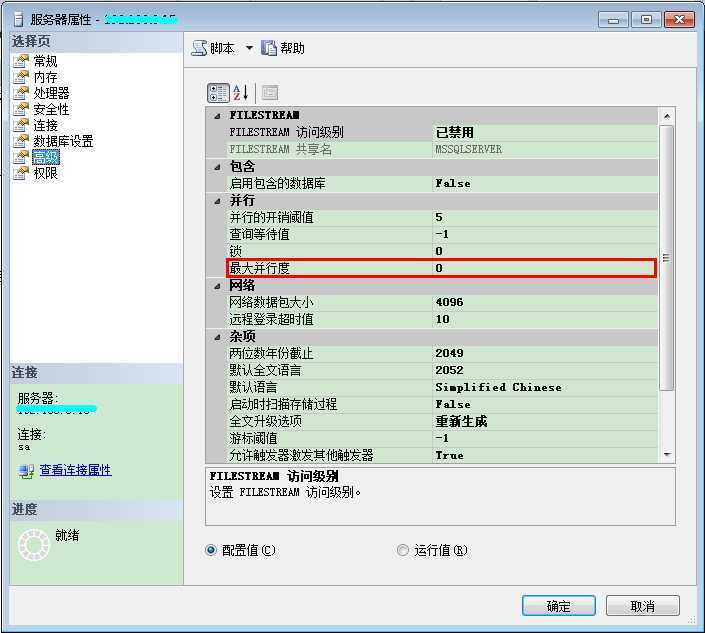Click the value 2052
The height and width of the screenshot is (633, 705).
click(449, 370)
